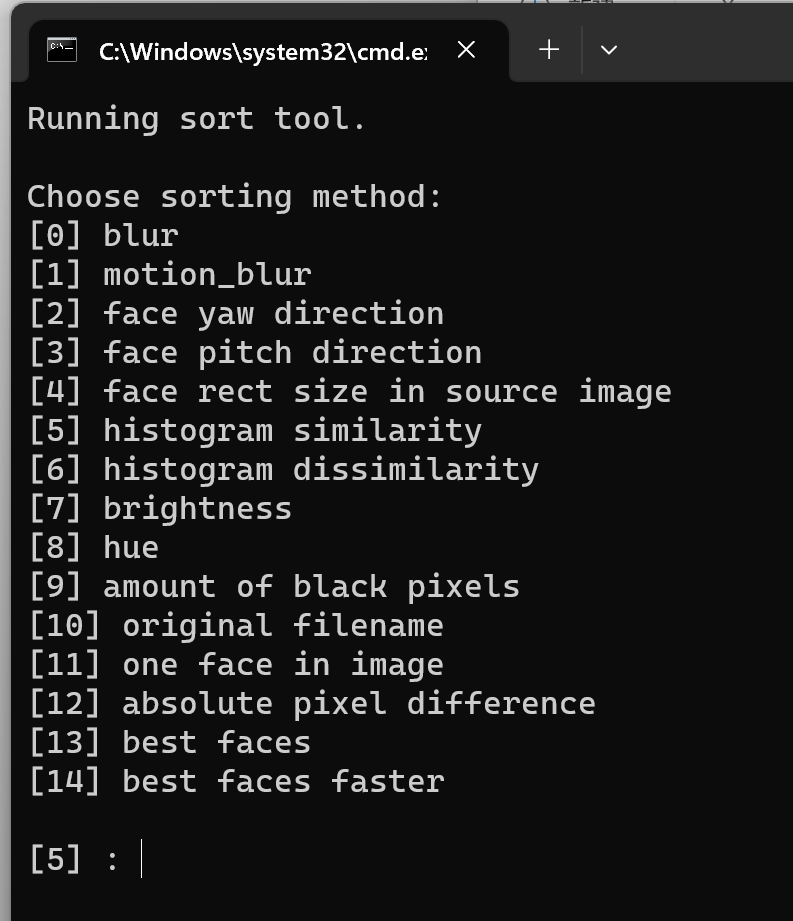Click the '[1] motion_blur' line
The height and width of the screenshot is (921, 793).
tap(170, 274)
